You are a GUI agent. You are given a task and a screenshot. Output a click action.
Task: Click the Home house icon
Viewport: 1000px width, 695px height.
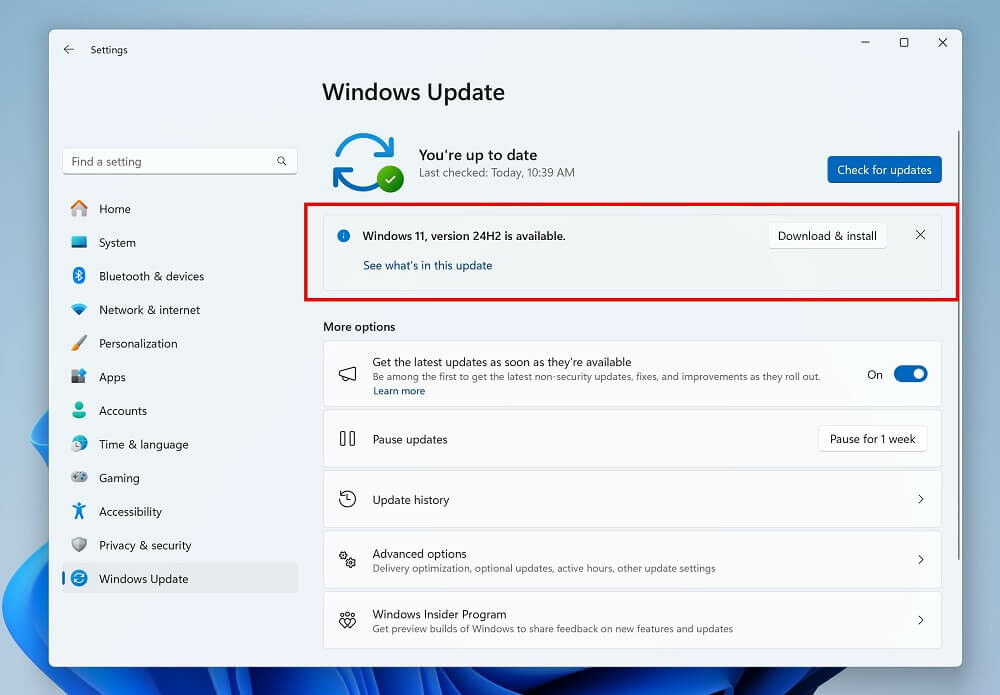coord(79,208)
